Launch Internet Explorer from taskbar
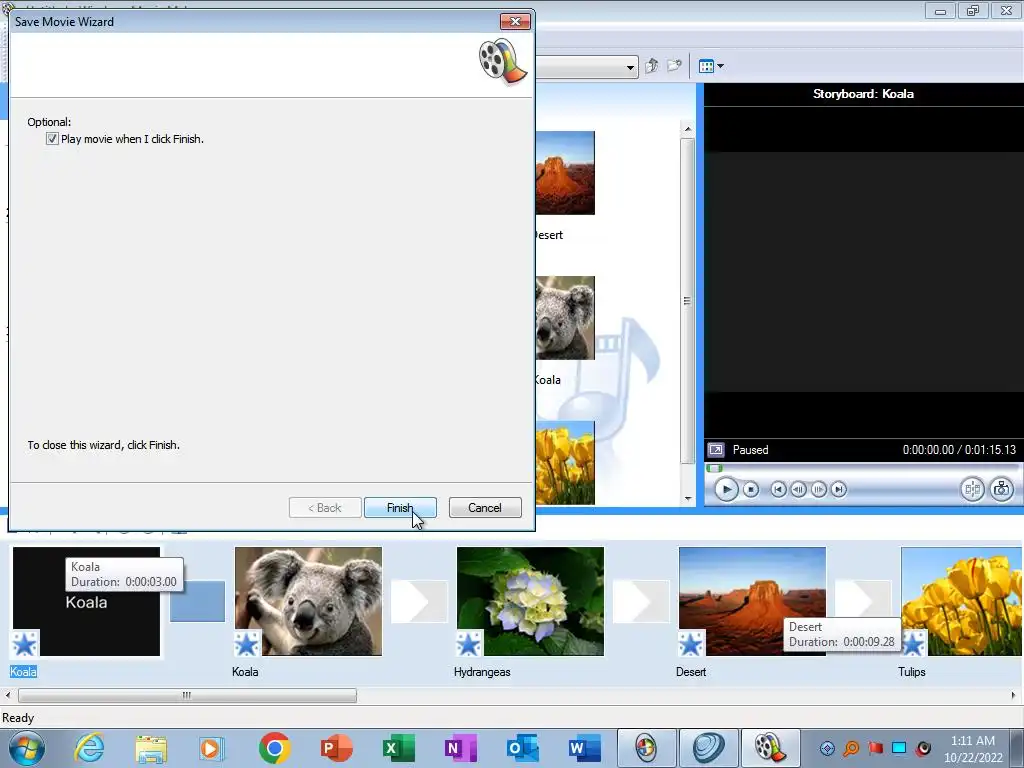The width and height of the screenshot is (1024, 768). coord(89,748)
